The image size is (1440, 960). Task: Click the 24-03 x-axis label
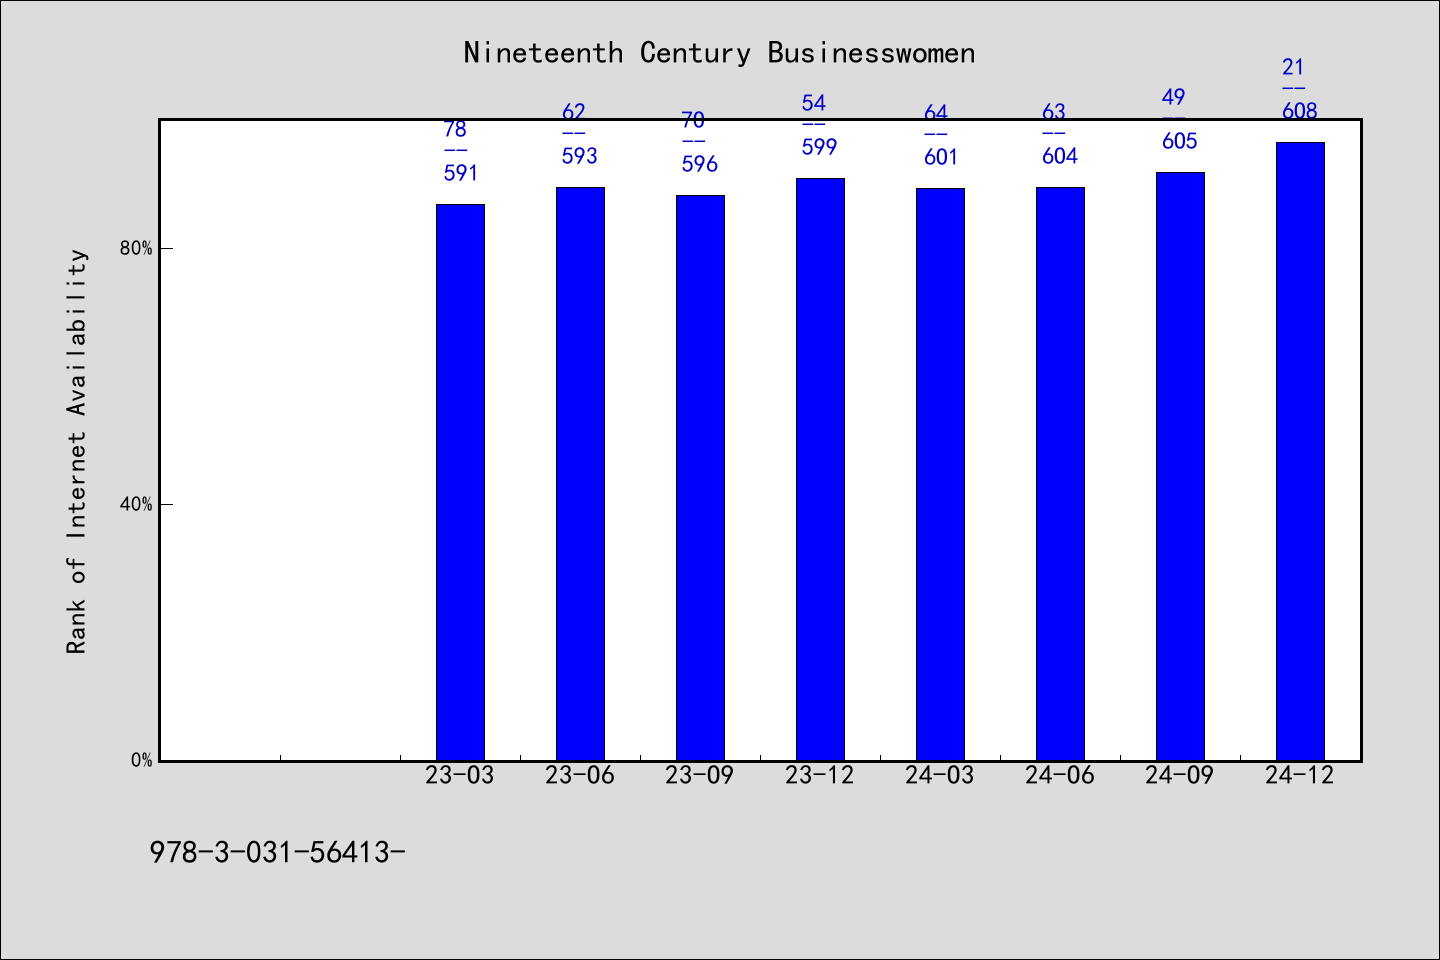(x=940, y=775)
